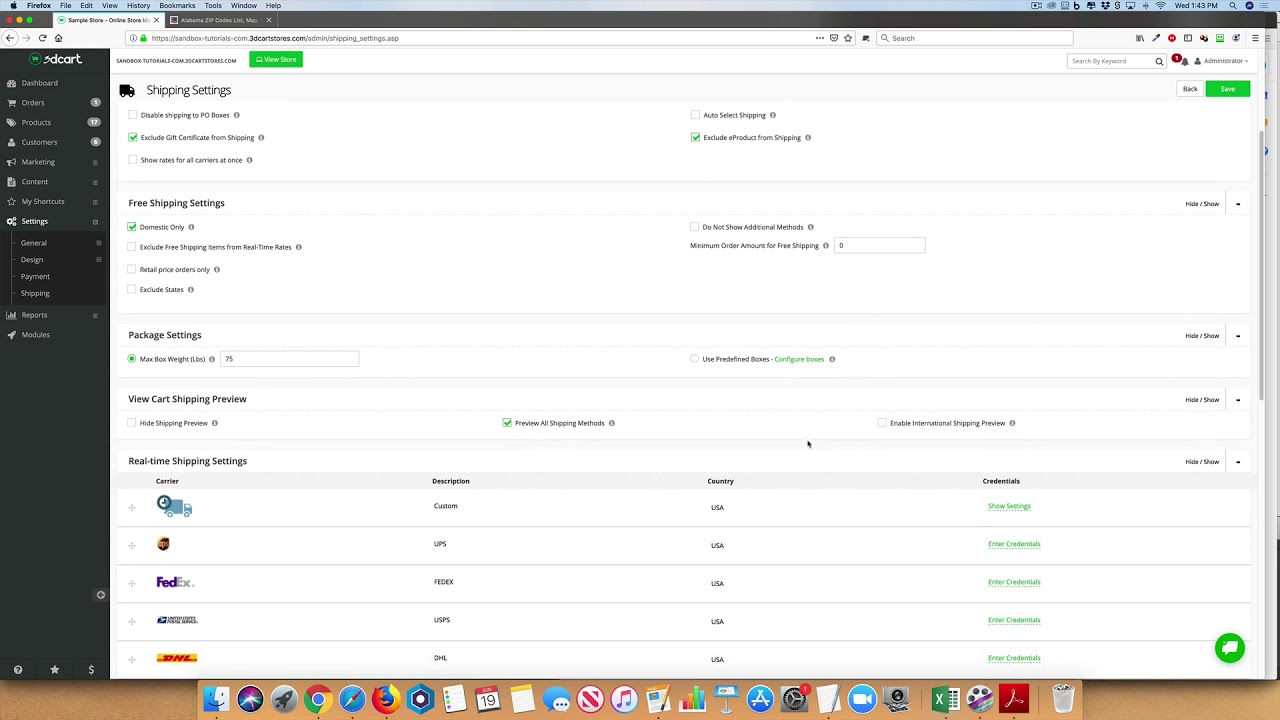Open My Shortcuts star item
The height and width of the screenshot is (720, 1280).
pos(43,201)
